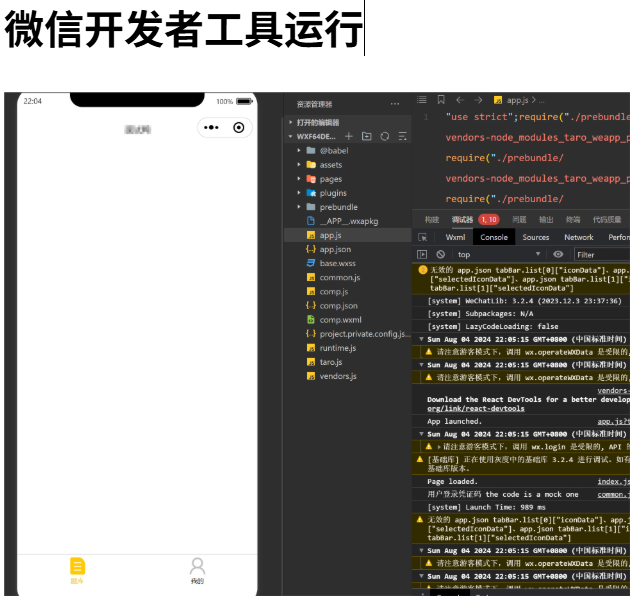Click the new folder icon in explorer

pyautogui.click(x=367, y=136)
